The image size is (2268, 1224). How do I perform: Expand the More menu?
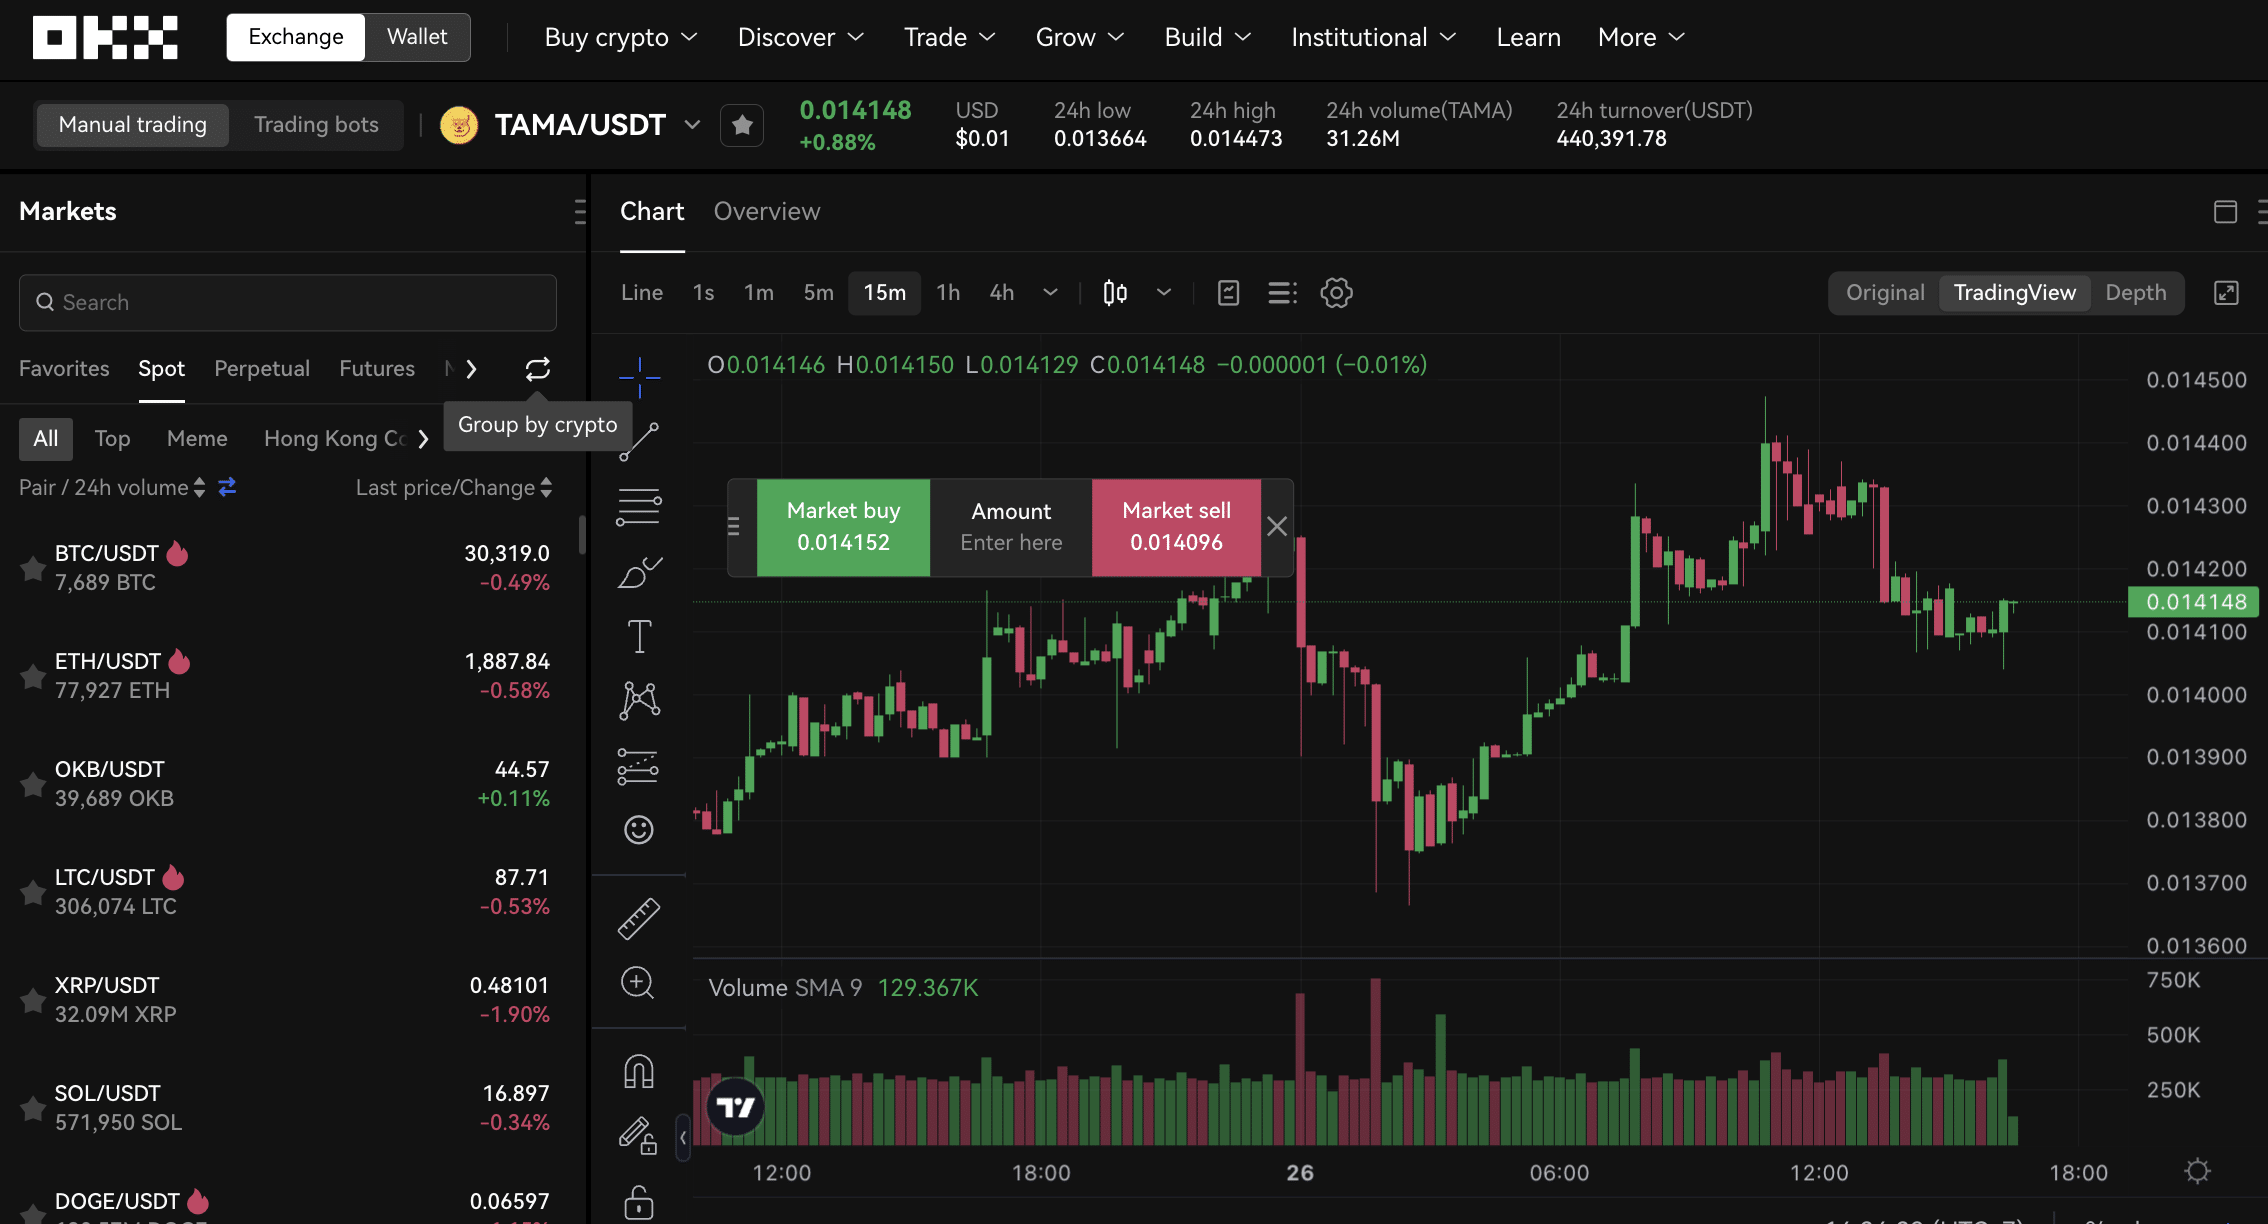(1642, 37)
